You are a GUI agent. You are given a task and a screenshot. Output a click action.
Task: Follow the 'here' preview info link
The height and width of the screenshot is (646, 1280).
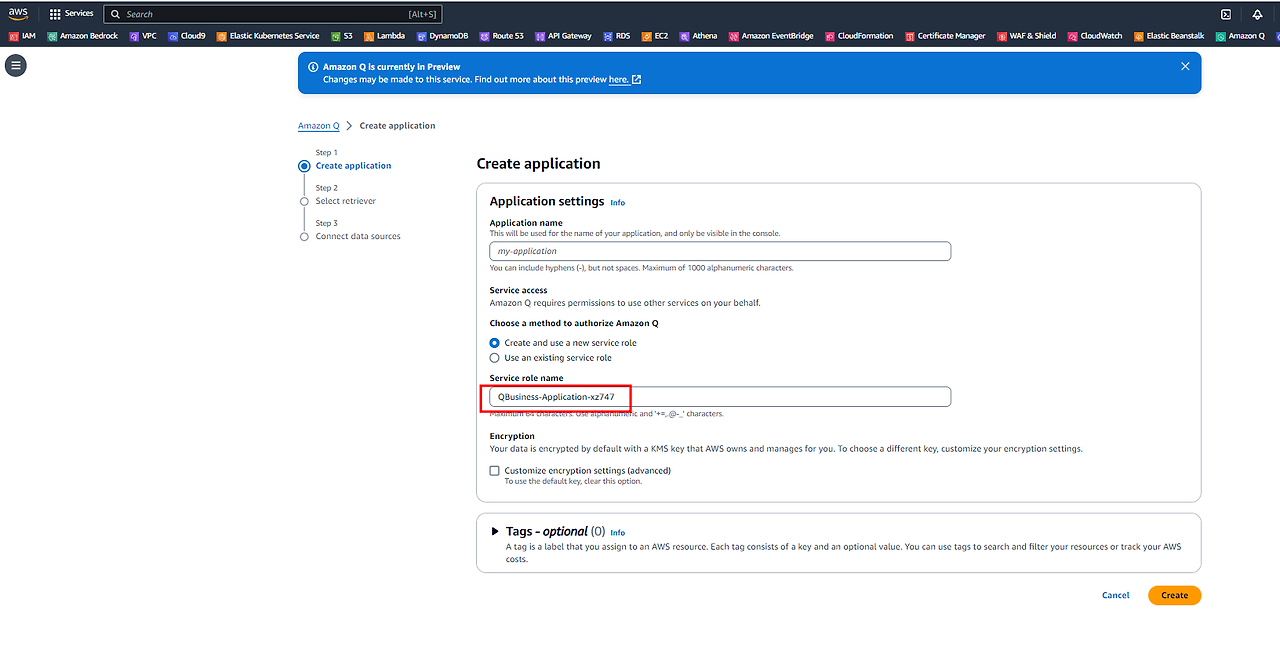[624, 79]
